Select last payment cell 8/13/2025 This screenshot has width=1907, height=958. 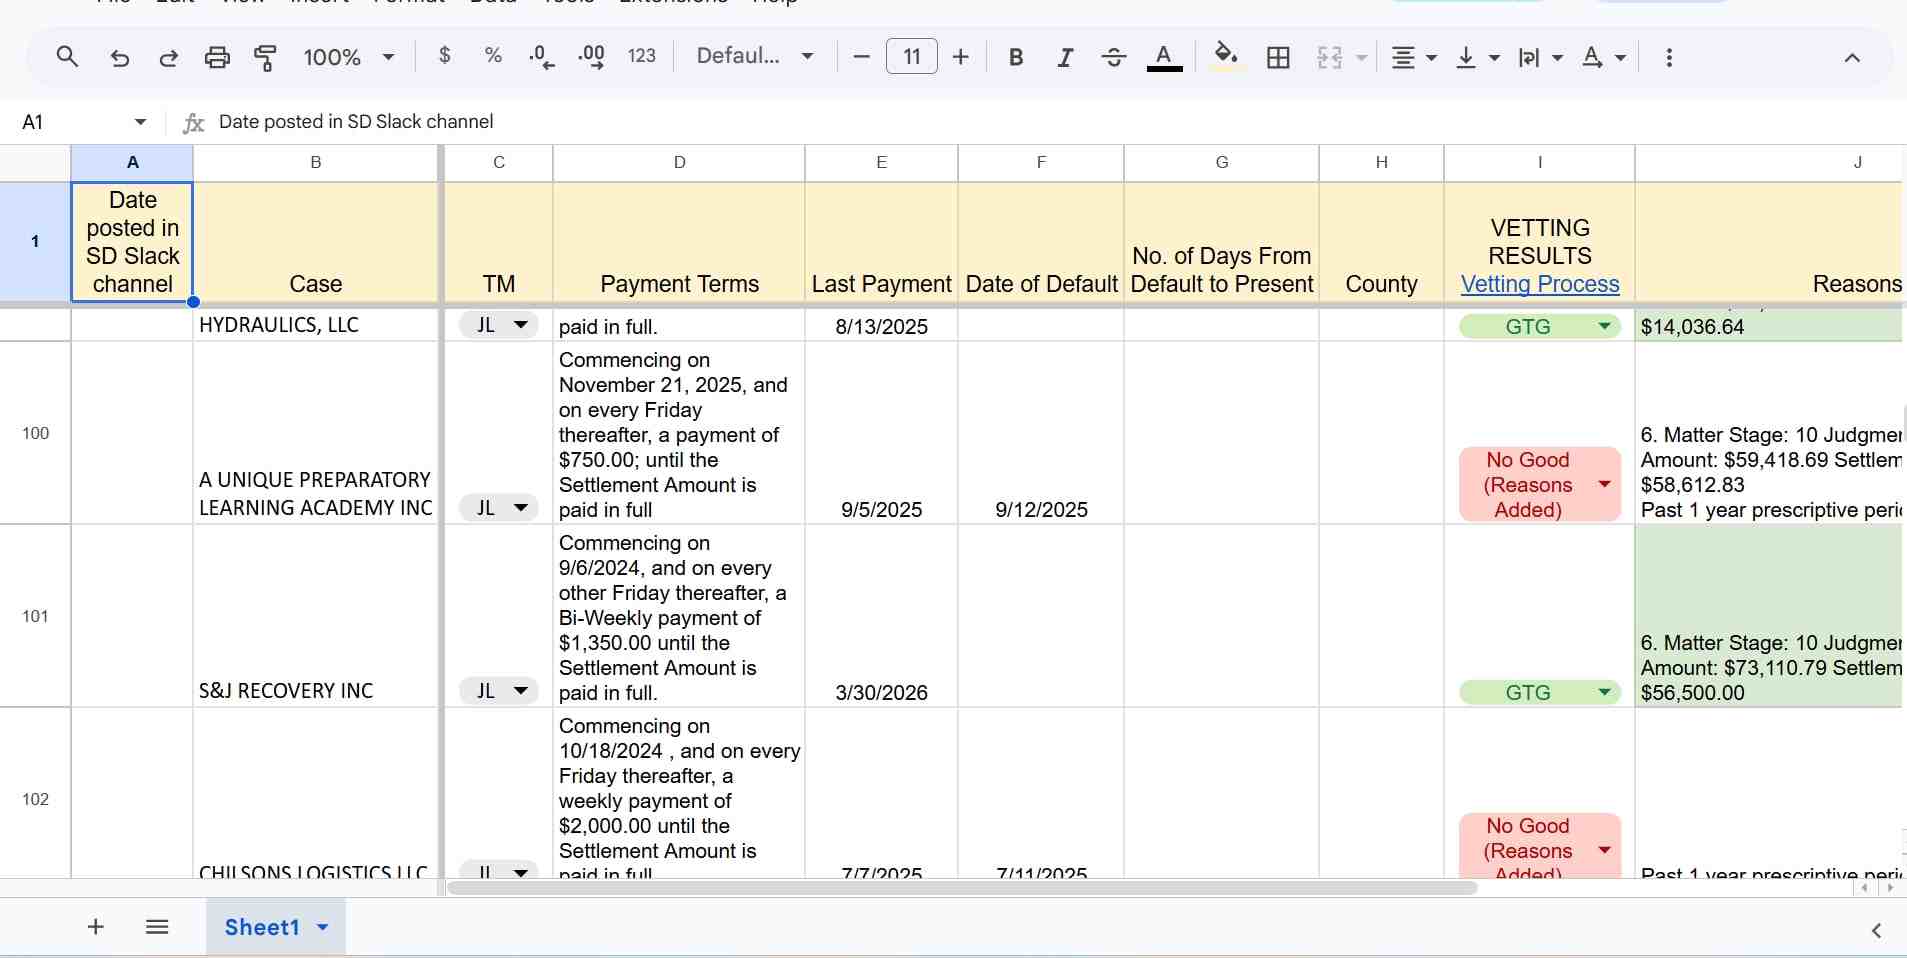(881, 325)
